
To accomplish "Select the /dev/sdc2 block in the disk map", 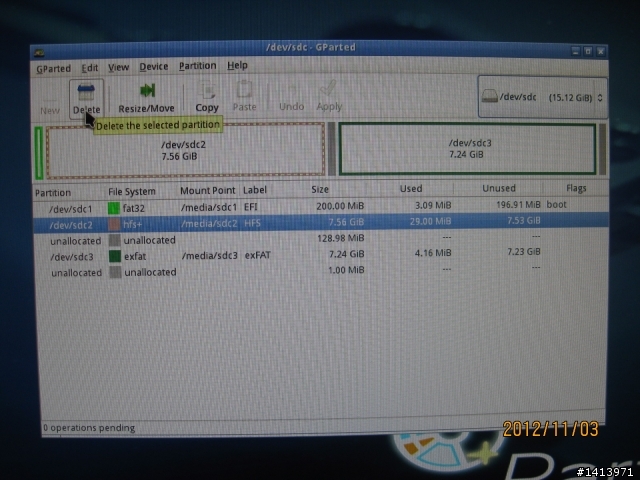I will pos(186,151).
